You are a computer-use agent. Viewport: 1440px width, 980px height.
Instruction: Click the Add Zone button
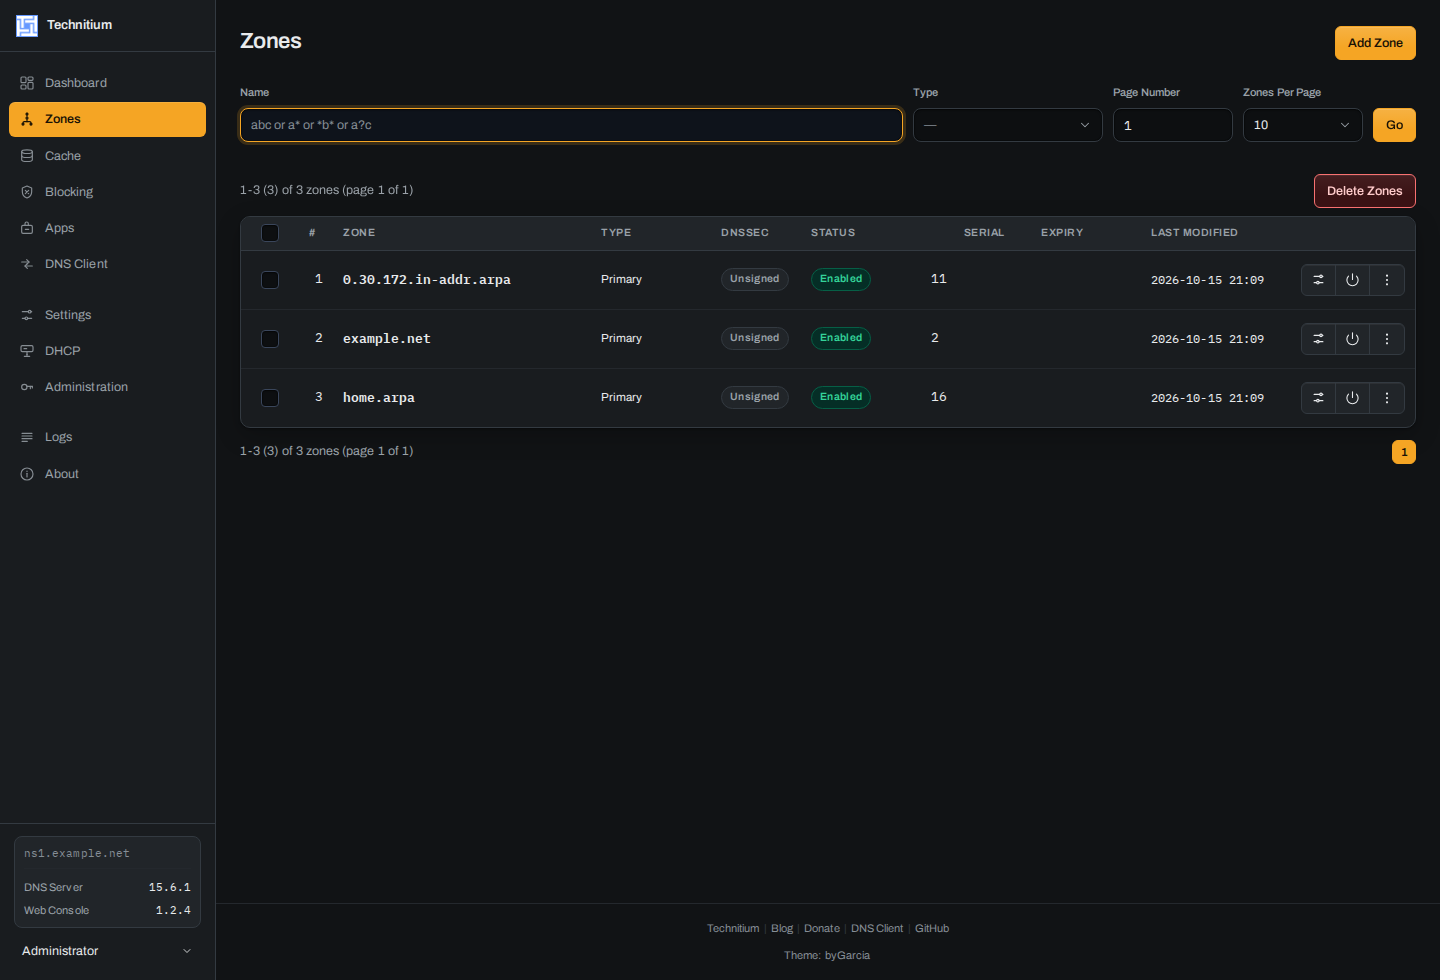click(1375, 43)
